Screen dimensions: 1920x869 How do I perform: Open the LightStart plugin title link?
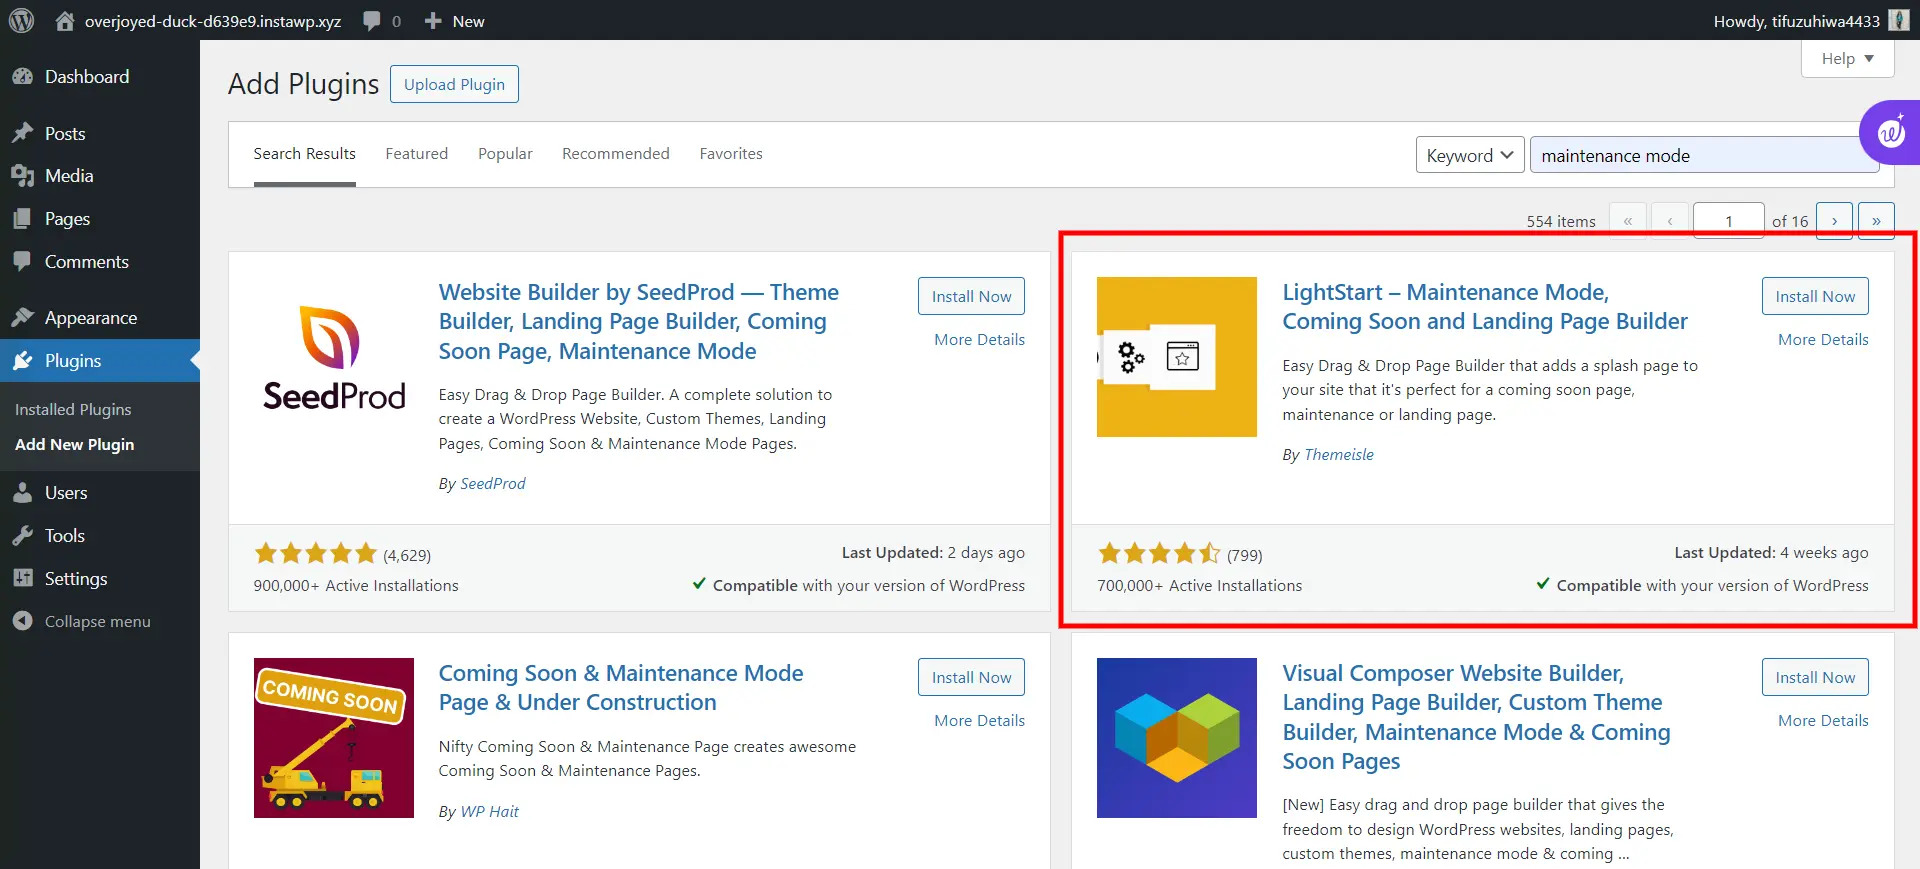point(1485,307)
